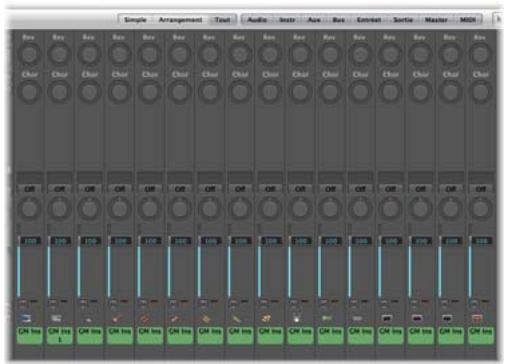The height and width of the screenshot is (364, 507).
Task: Click the volume fader on channel strip 1
Action: [19, 267]
